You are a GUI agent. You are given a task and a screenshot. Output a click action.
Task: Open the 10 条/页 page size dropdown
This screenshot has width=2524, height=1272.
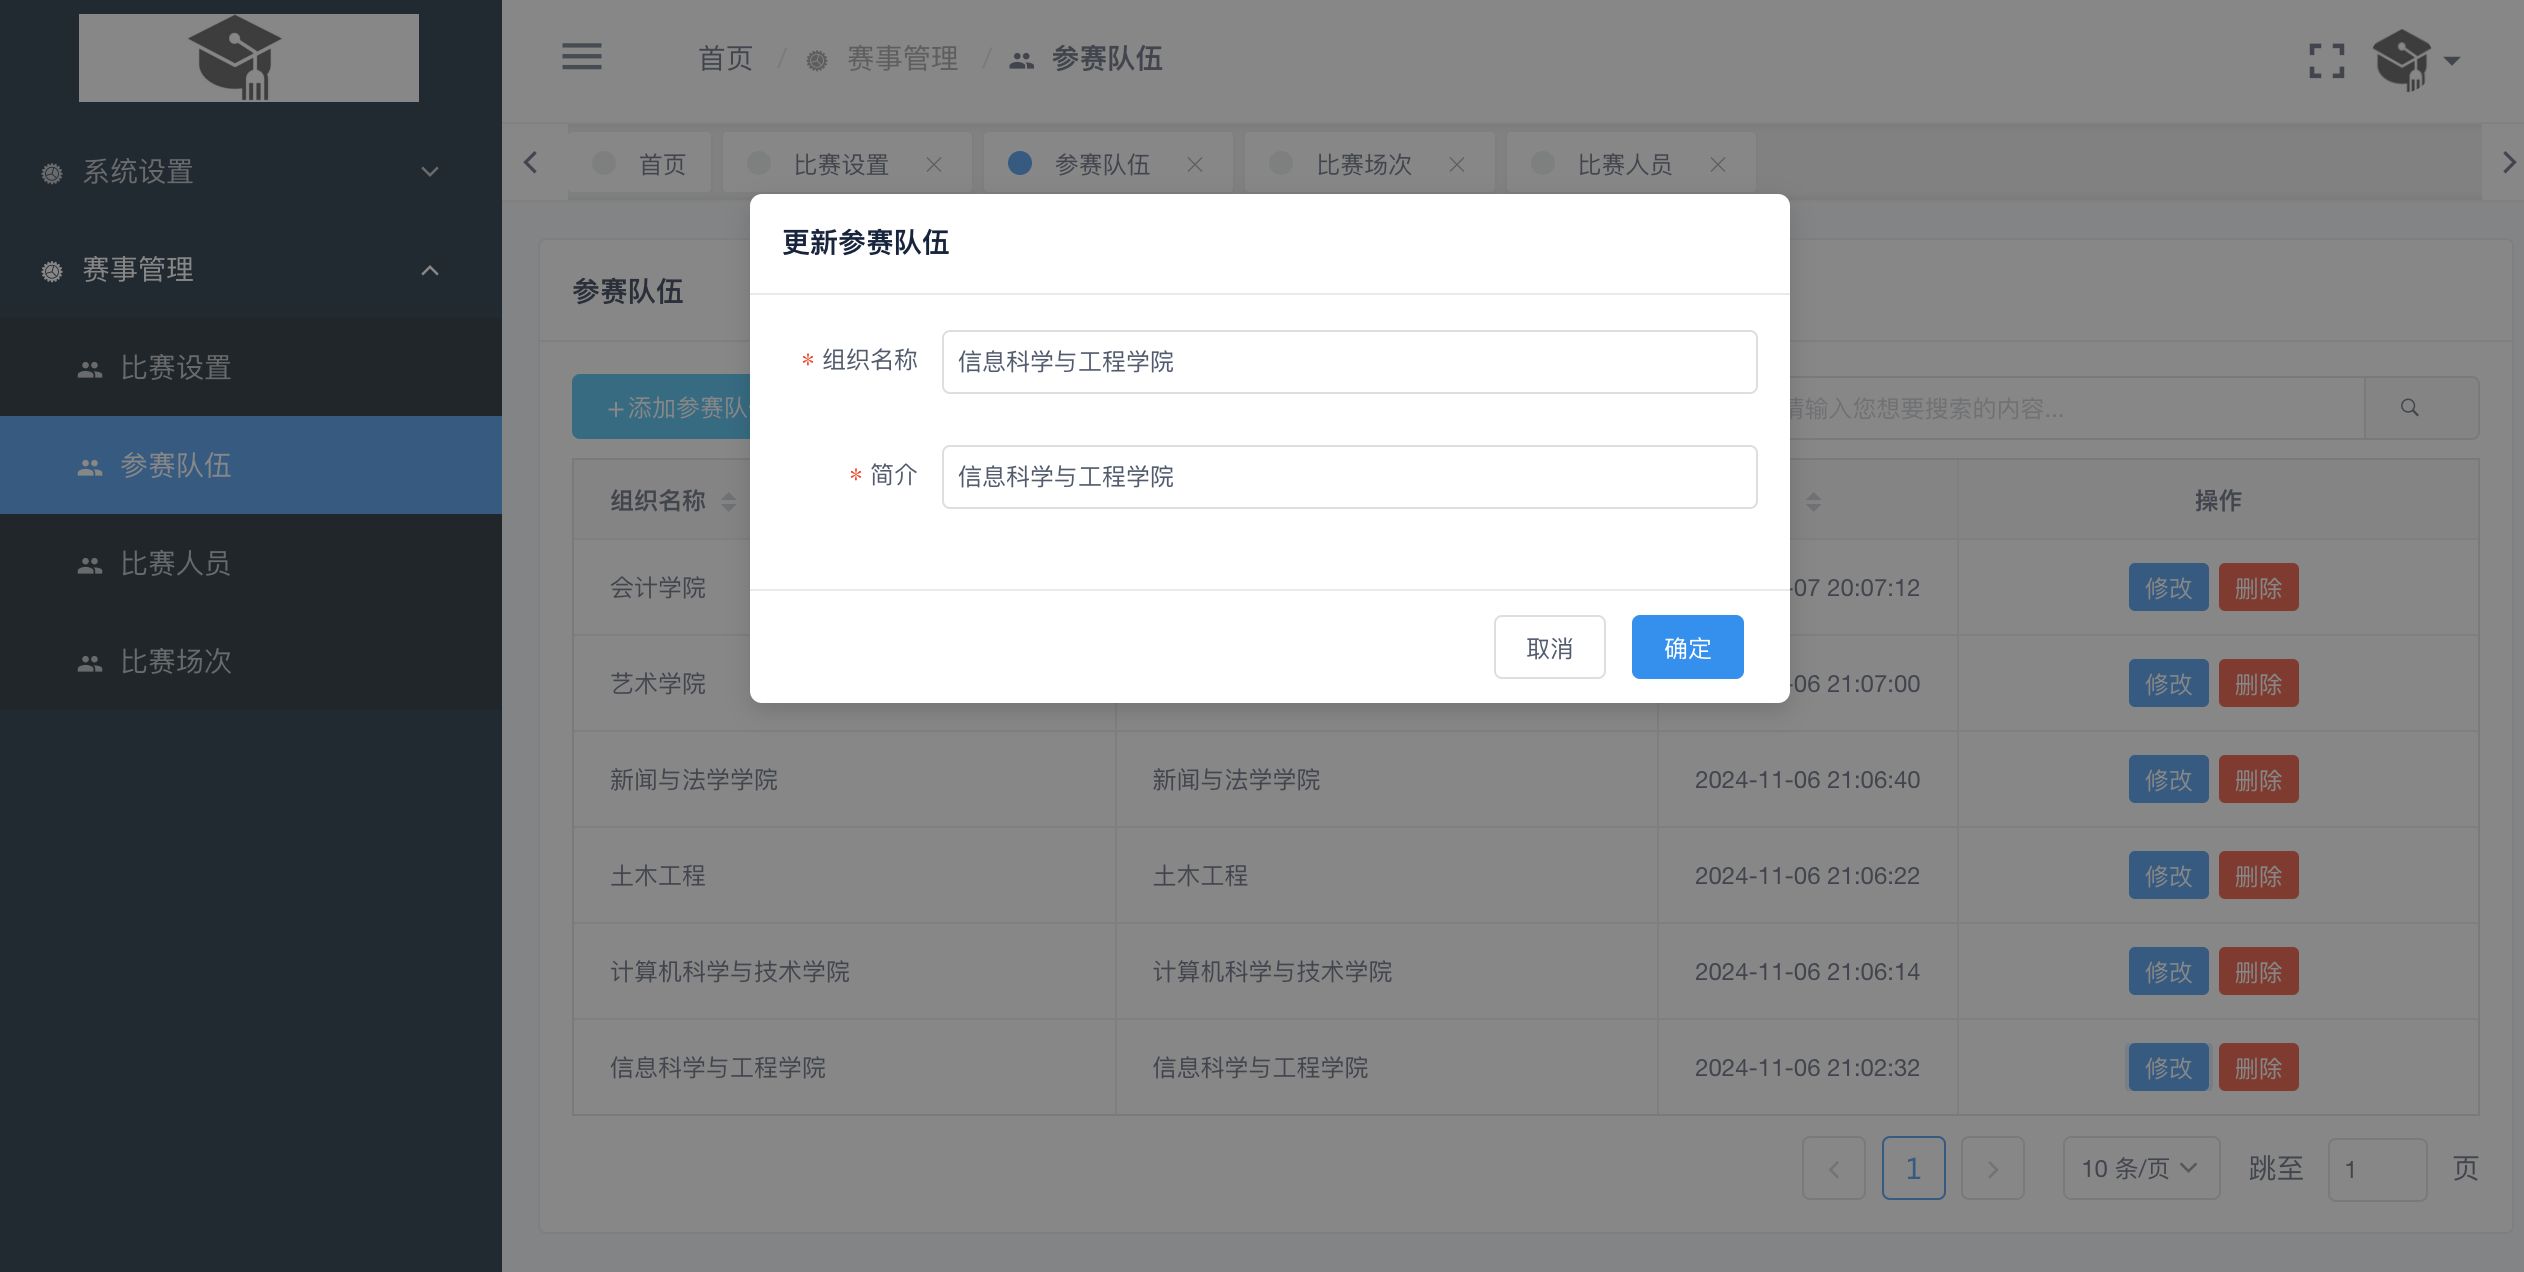click(2140, 1168)
